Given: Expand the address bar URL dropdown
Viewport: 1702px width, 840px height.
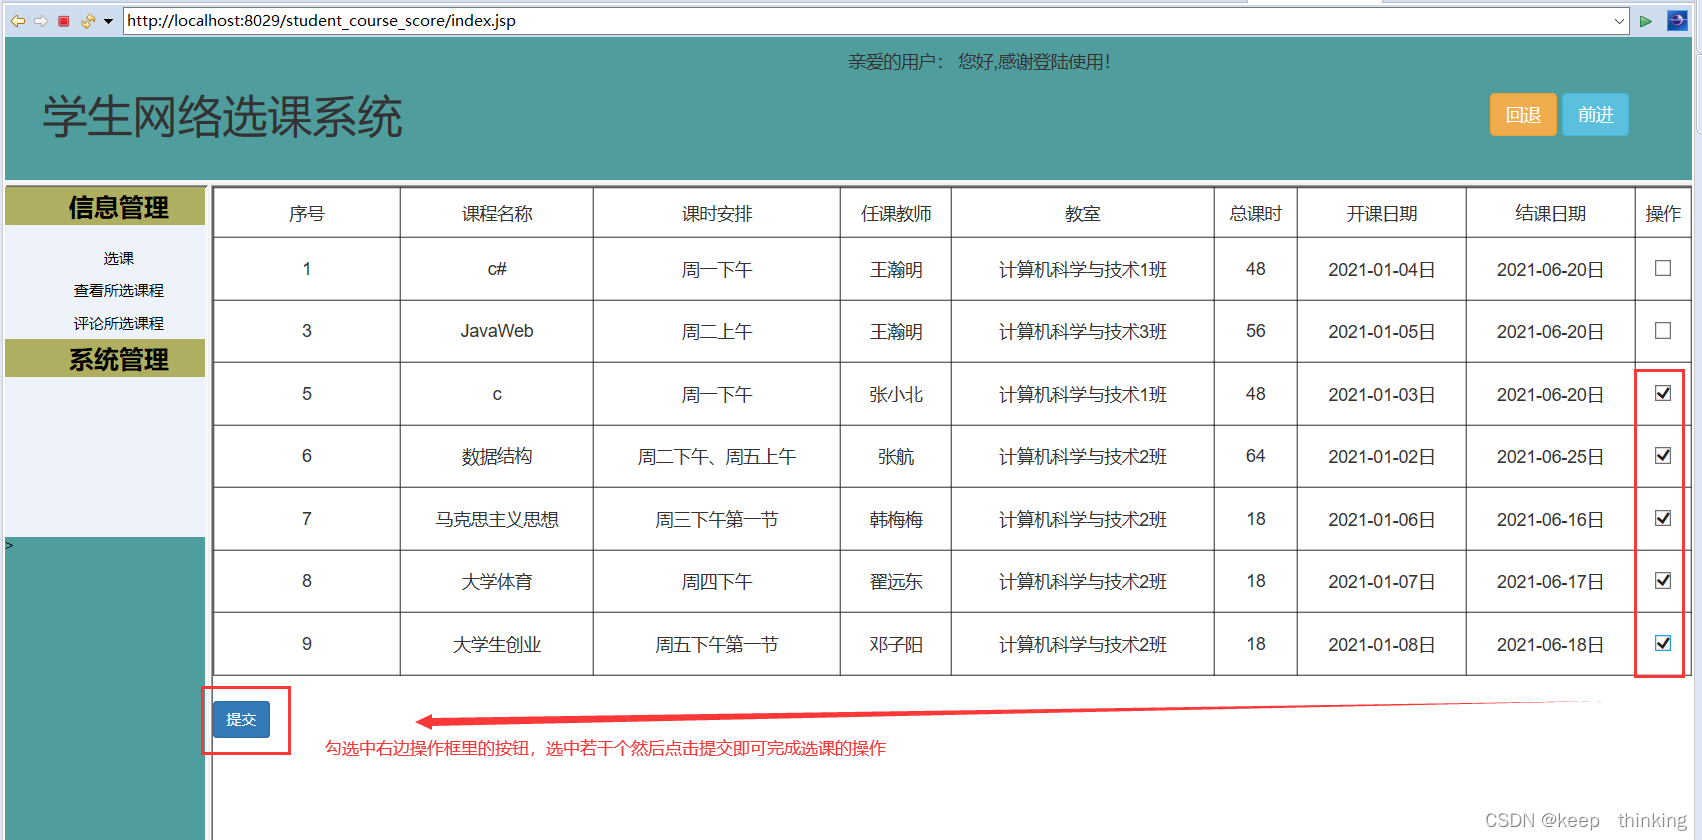Looking at the screenshot, I should (1620, 21).
